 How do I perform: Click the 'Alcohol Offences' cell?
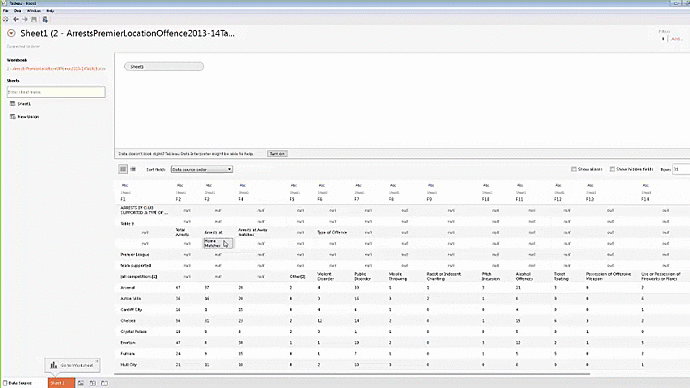(x=525, y=276)
